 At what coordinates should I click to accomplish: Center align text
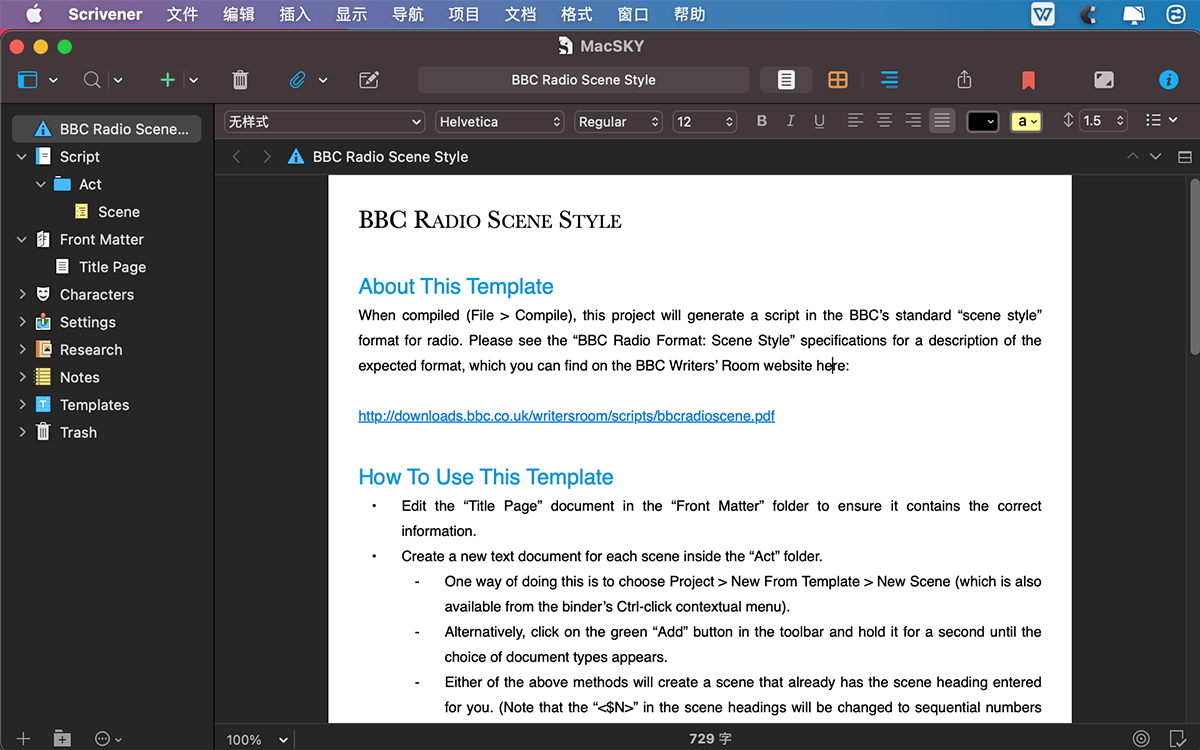884,121
